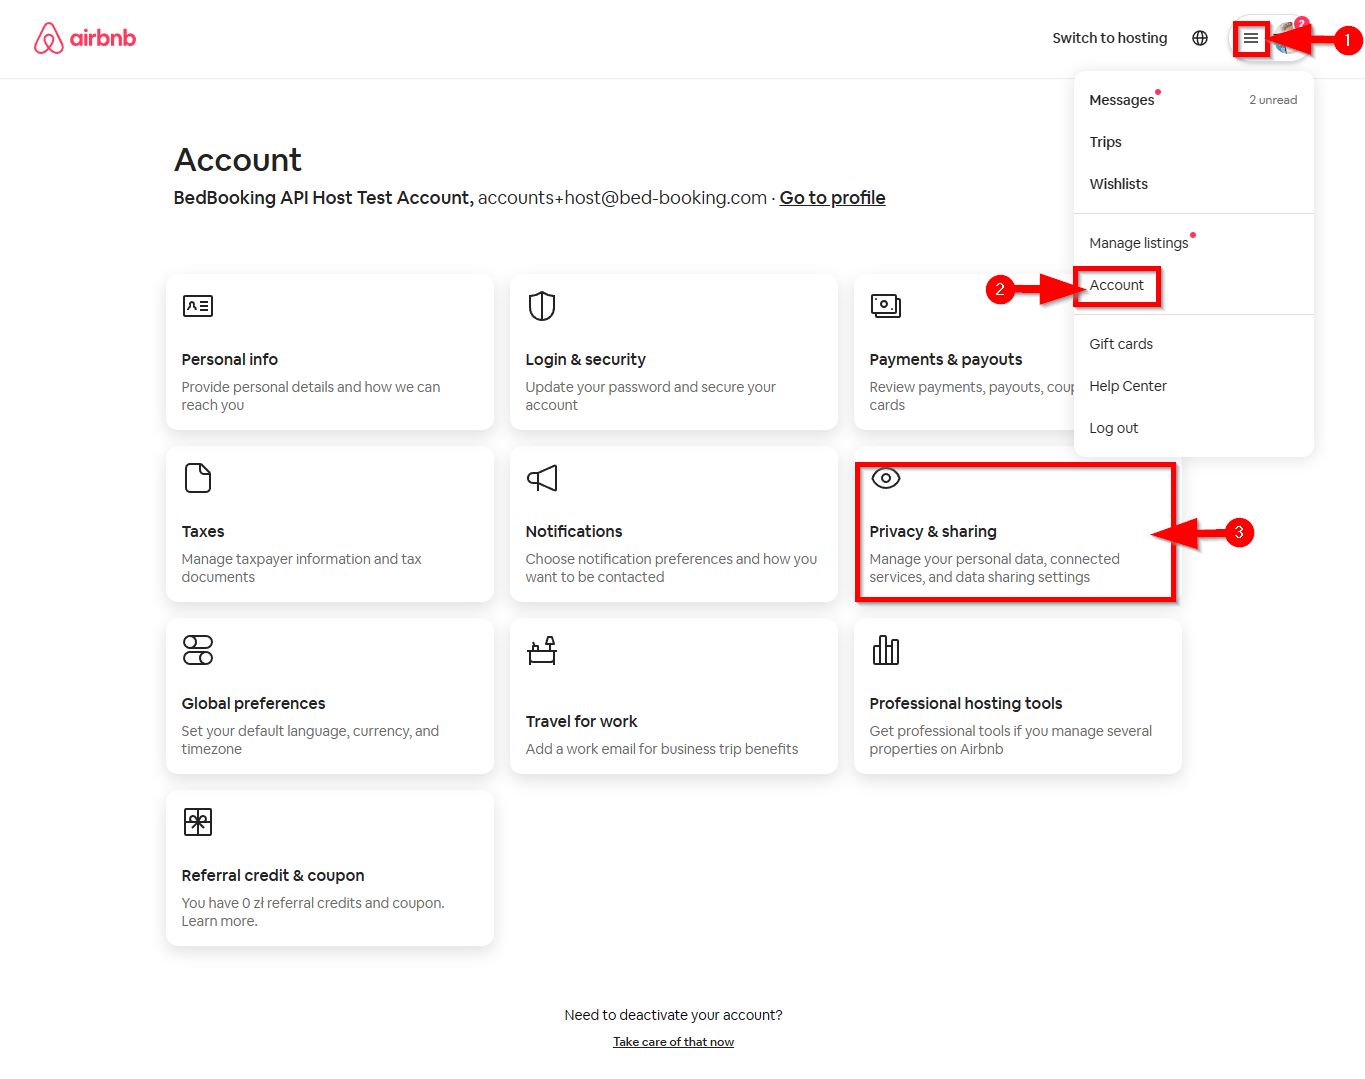Open Wishlists in the menu
This screenshot has height=1079, width=1365.
click(1118, 184)
